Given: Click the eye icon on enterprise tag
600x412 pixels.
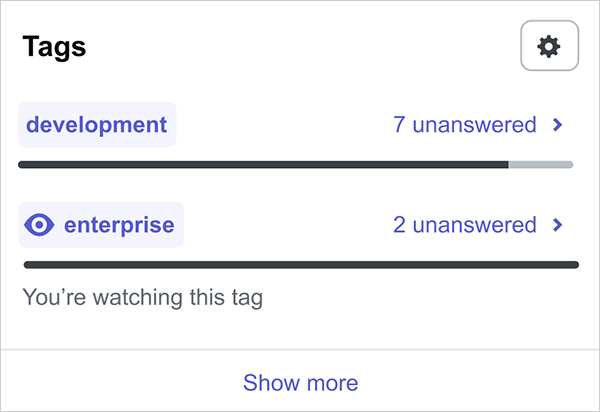Looking at the screenshot, I should click(39, 225).
